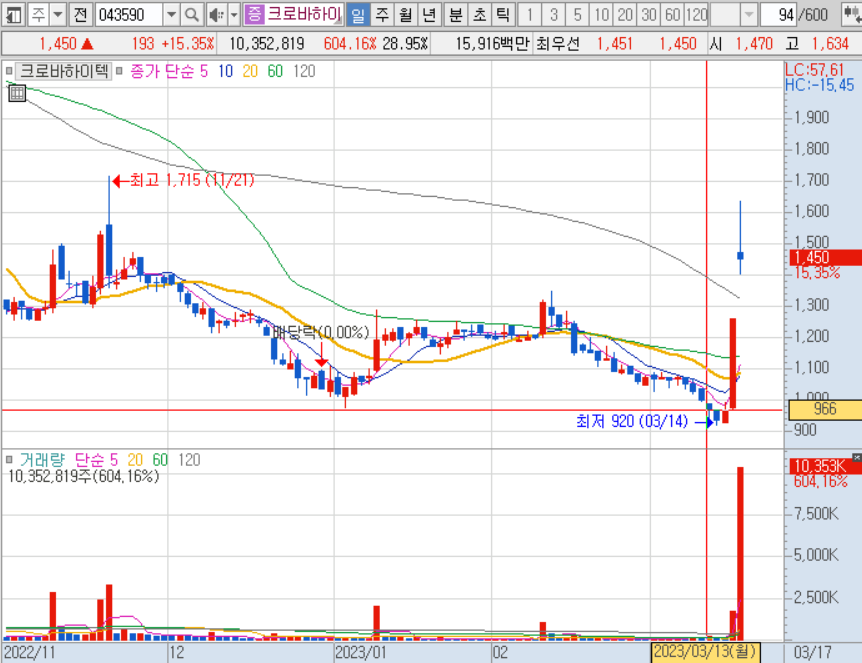Screen dimensions: 862x663
Task: Select the stock name field 크로바하이
Action: click(x=304, y=14)
